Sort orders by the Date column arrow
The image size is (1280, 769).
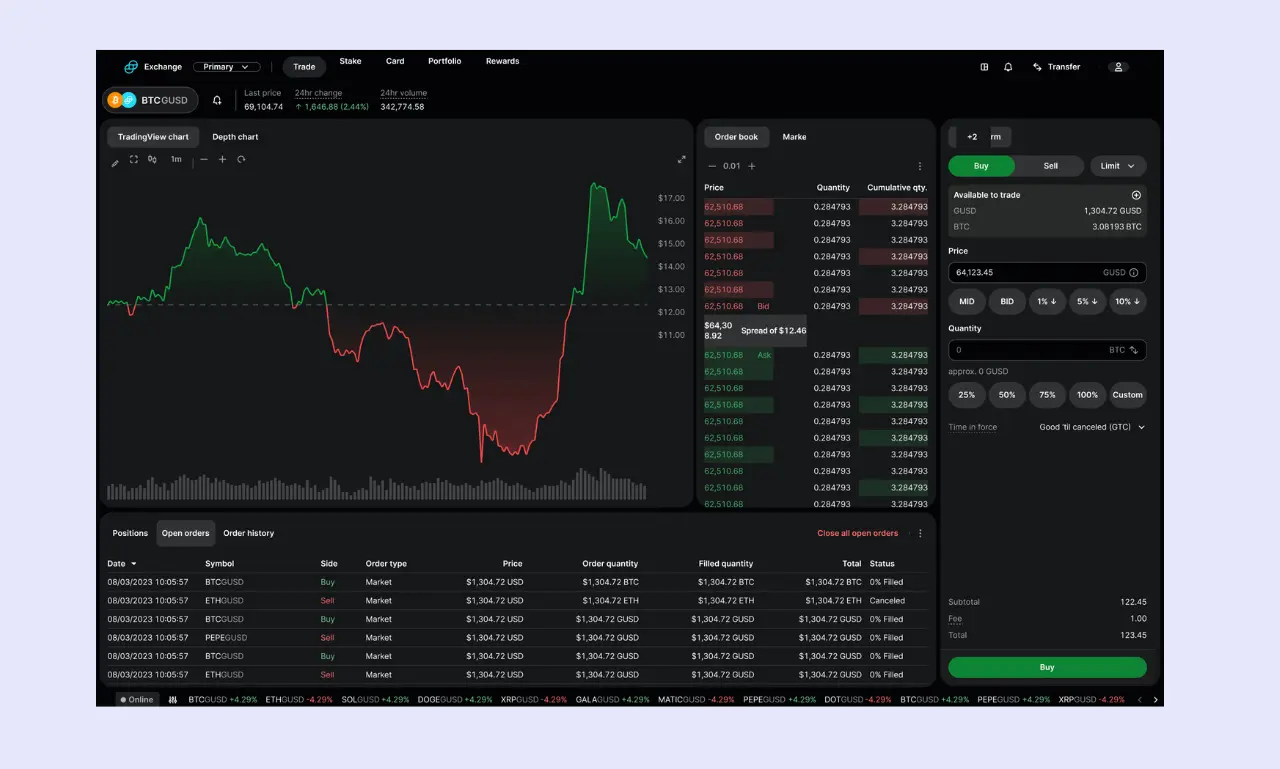click(134, 564)
